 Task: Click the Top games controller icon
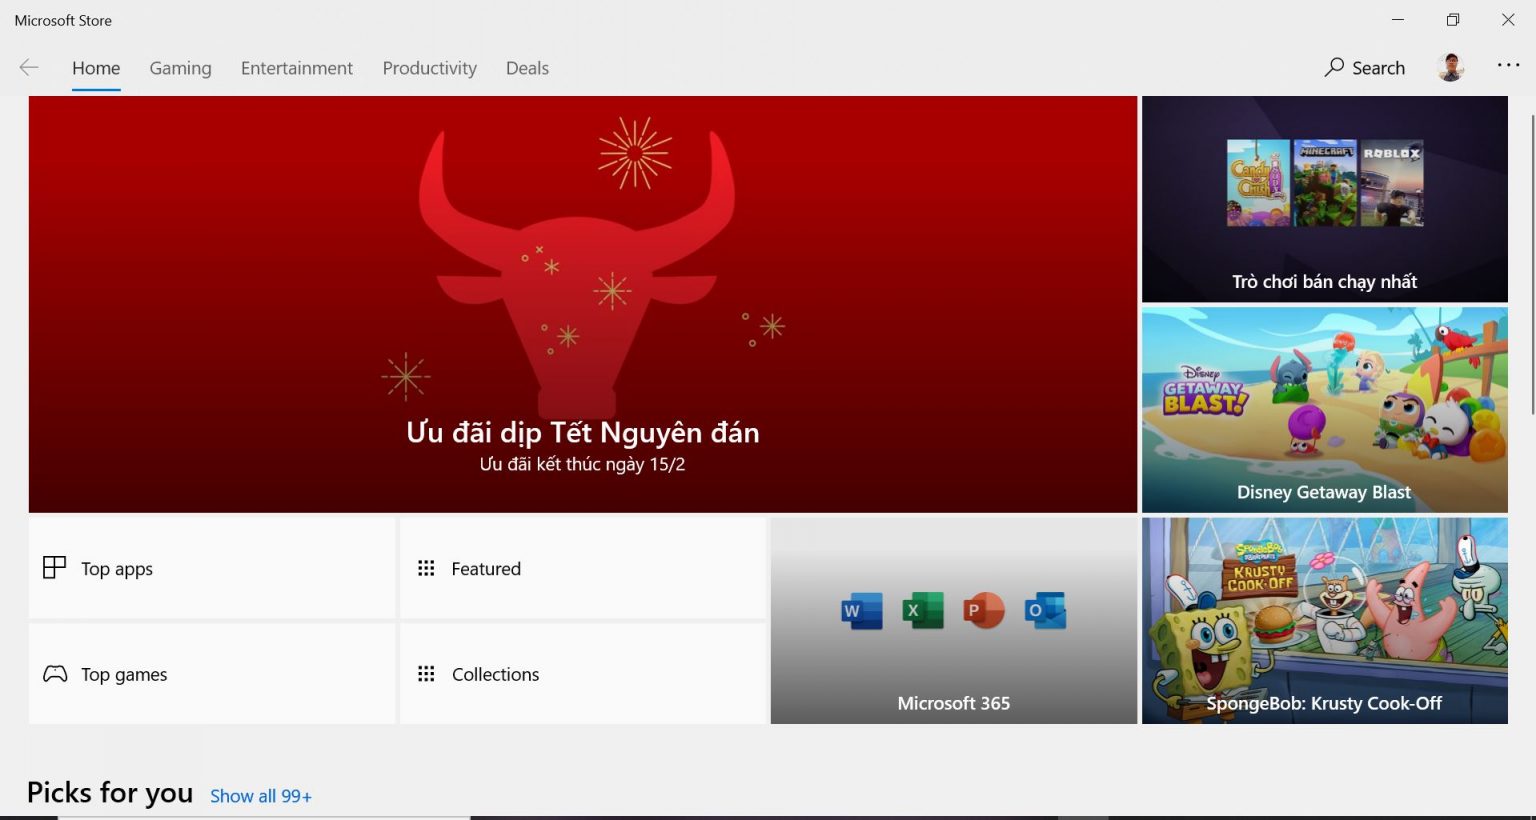tap(55, 674)
